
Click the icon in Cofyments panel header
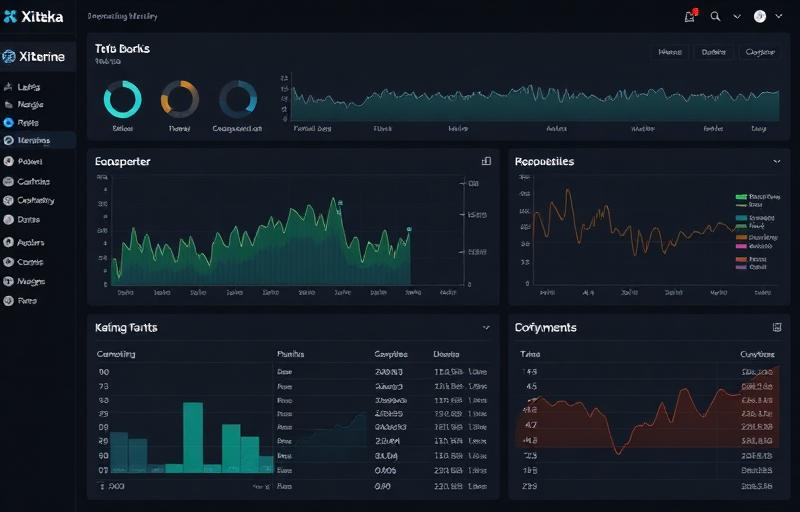tap(777, 327)
